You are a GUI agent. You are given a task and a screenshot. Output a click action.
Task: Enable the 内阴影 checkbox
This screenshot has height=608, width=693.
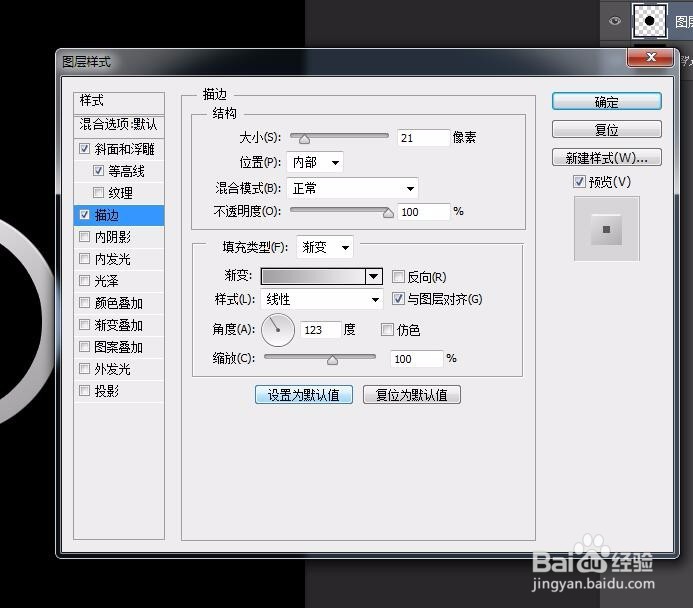[84, 237]
